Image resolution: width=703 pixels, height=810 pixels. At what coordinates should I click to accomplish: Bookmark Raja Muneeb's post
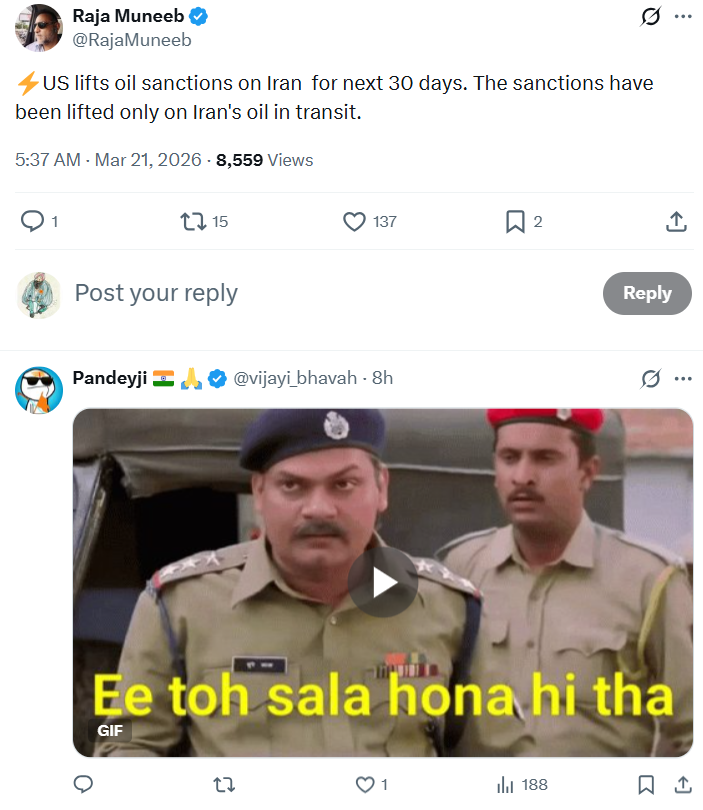pos(515,221)
